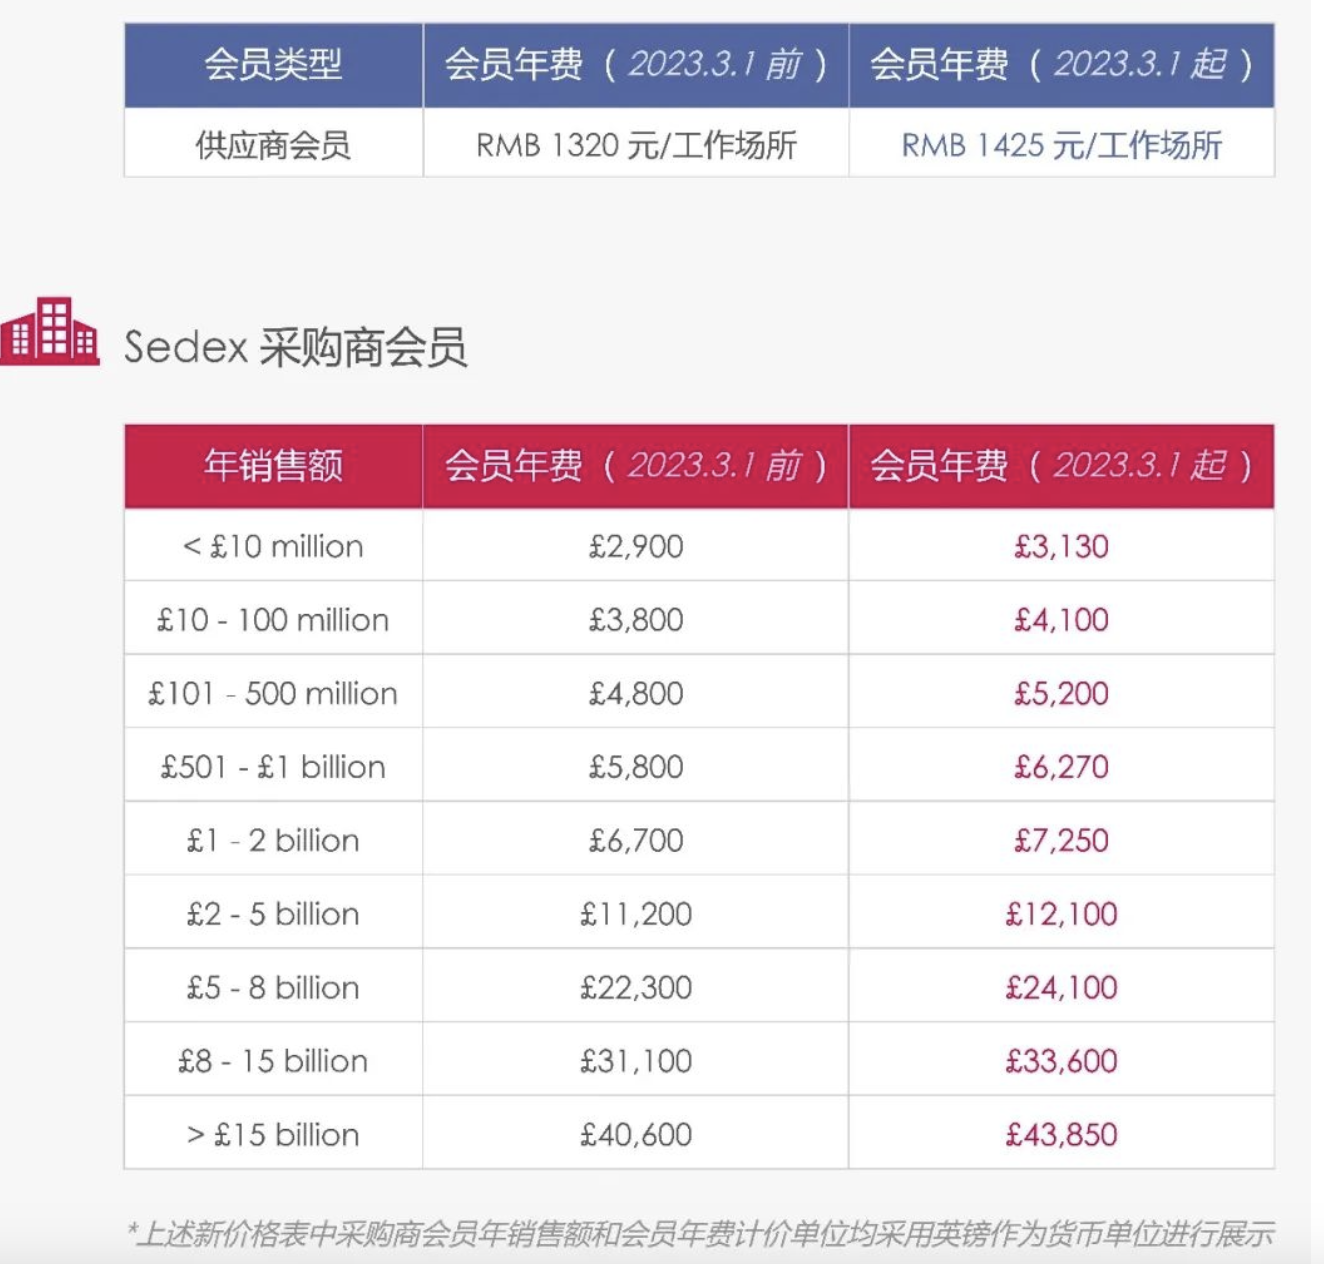
Task: Select the < £10 million row label
Action: [273, 546]
